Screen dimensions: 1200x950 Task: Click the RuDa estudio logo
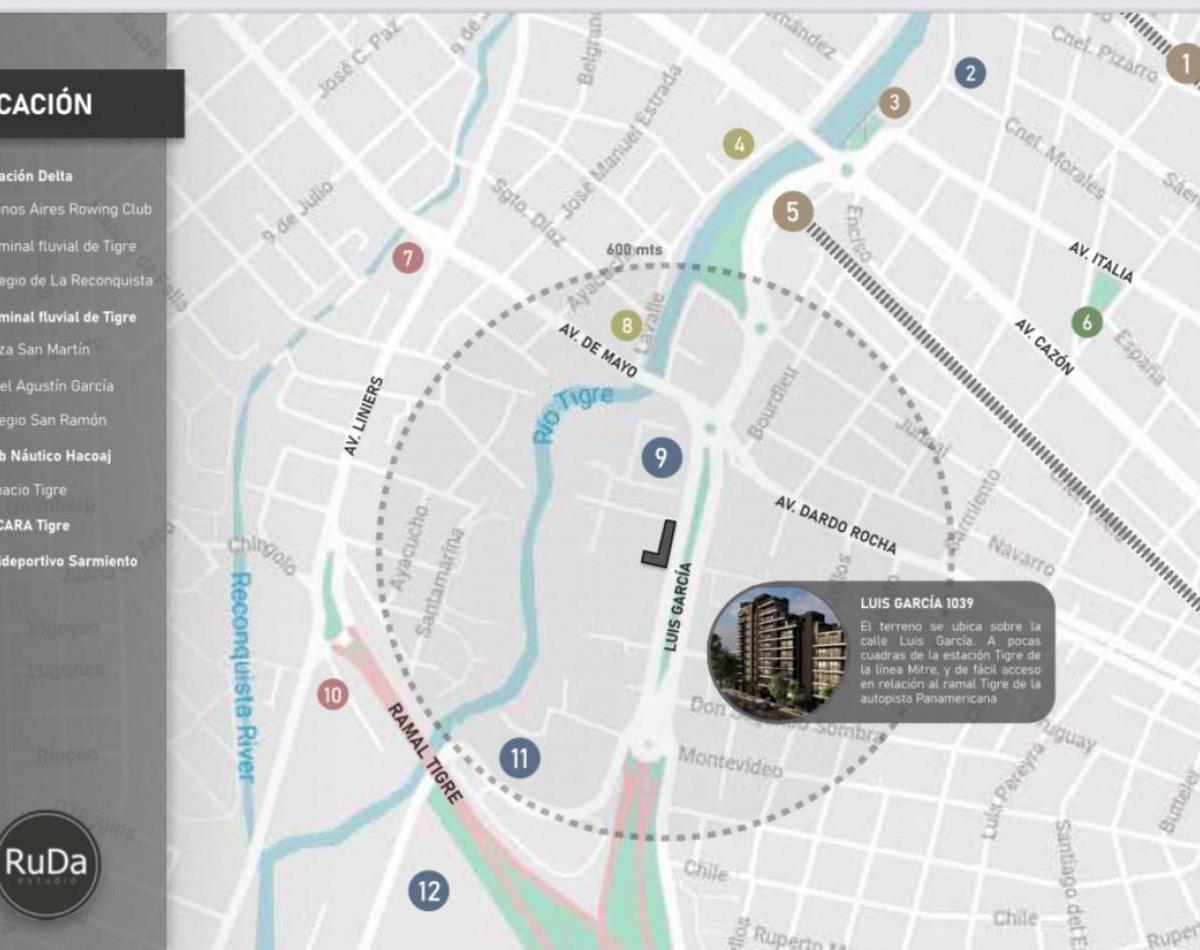click(49, 864)
